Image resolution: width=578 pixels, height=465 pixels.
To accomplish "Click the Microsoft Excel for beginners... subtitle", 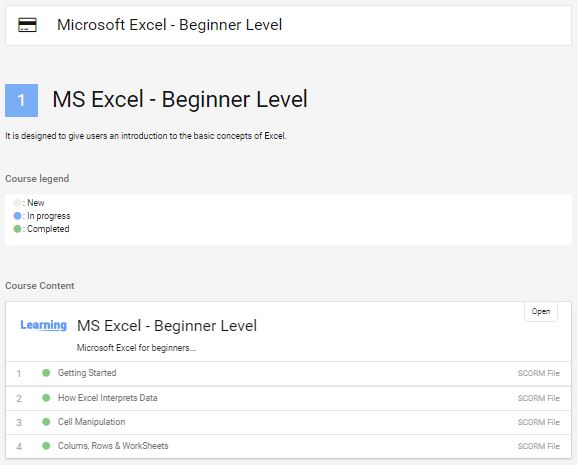I will pyautogui.click(x=136, y=348).
